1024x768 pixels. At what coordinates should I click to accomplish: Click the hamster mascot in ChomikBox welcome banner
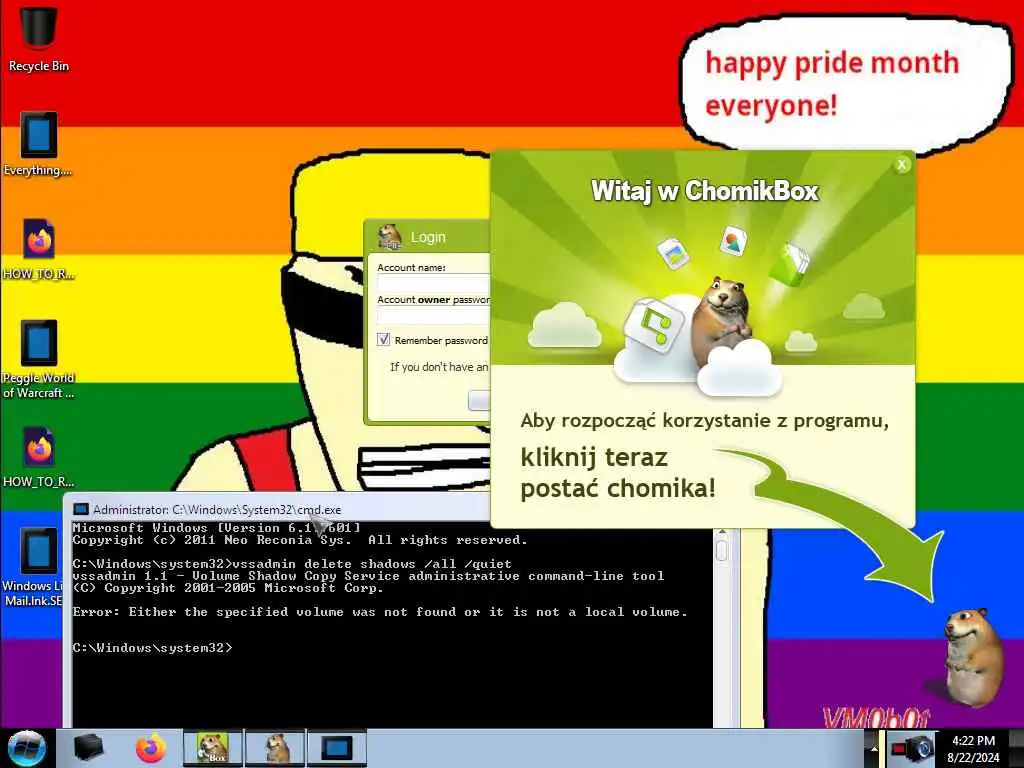click(722, 320)
